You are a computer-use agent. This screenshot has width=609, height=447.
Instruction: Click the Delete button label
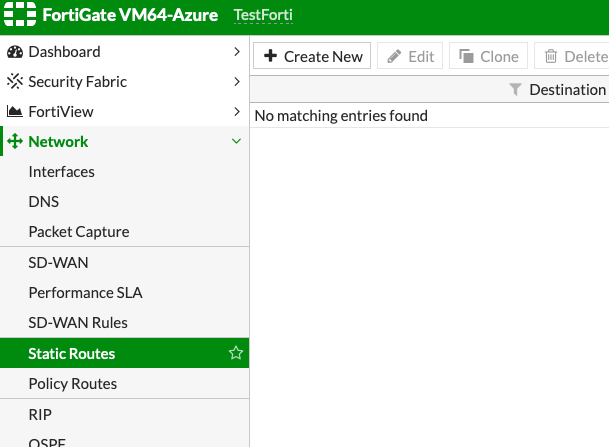pos(586,57)
